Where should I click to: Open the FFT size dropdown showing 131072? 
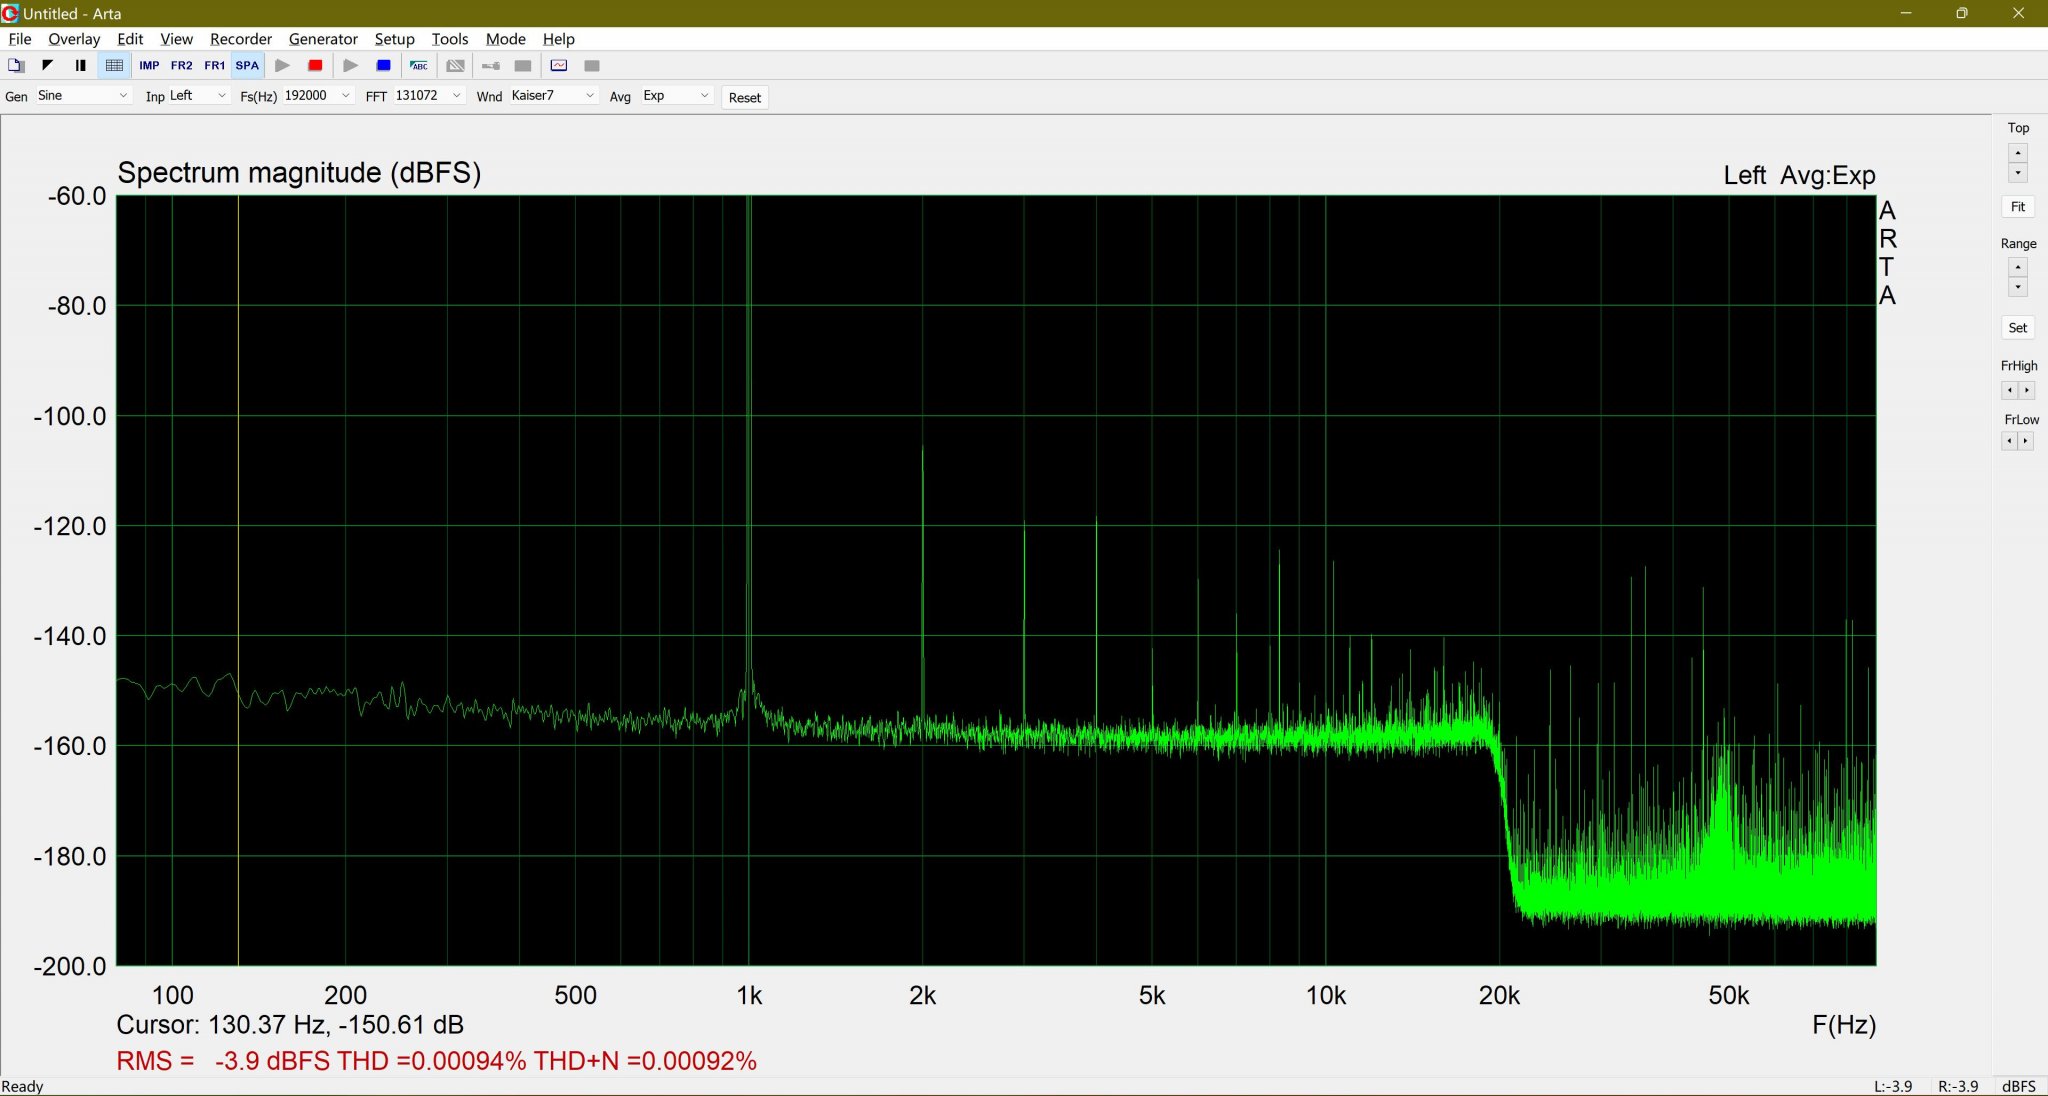tap(428, 96)
